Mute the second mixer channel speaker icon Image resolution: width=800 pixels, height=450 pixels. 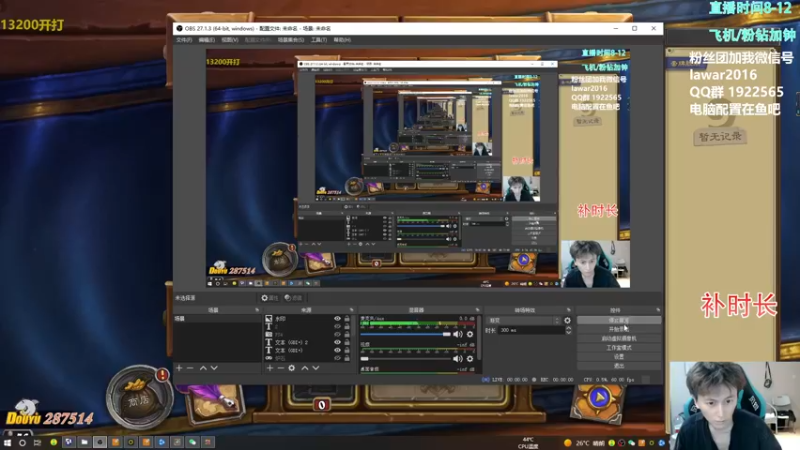pos(458,359)
